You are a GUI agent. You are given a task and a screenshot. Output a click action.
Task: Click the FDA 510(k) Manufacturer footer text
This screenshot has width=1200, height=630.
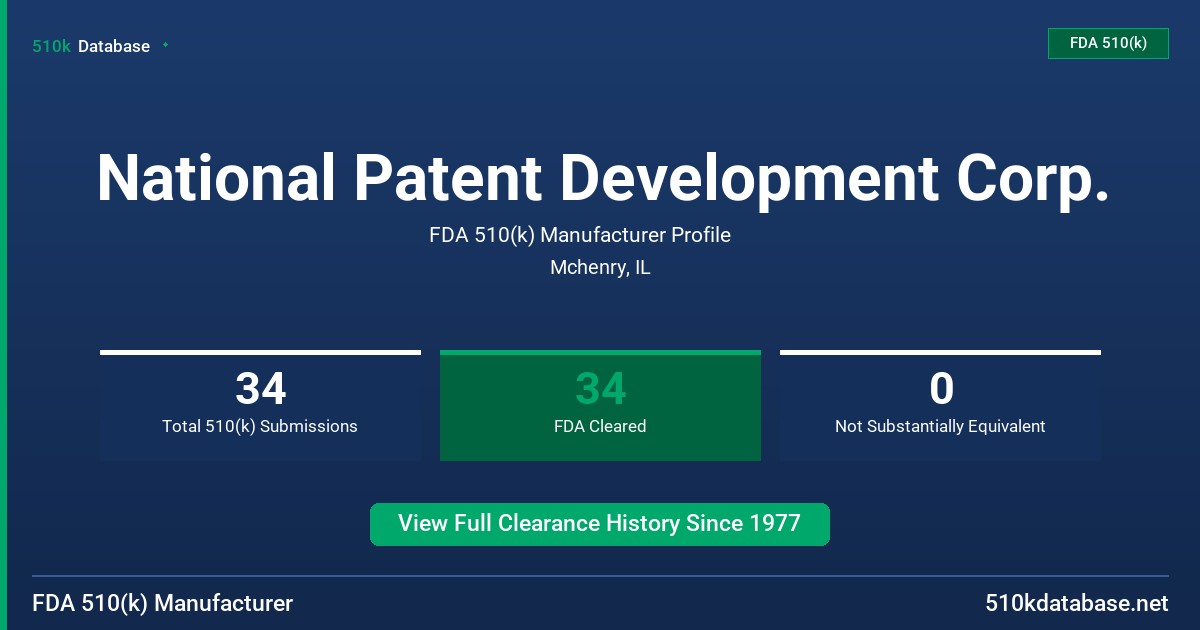163,604
